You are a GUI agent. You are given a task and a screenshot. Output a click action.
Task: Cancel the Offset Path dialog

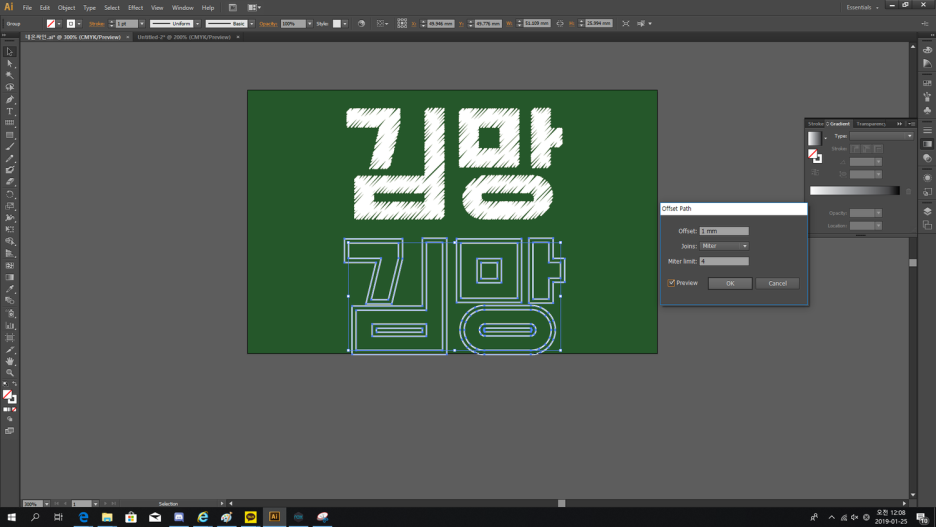pyautogui.click(x=777, y=283)
